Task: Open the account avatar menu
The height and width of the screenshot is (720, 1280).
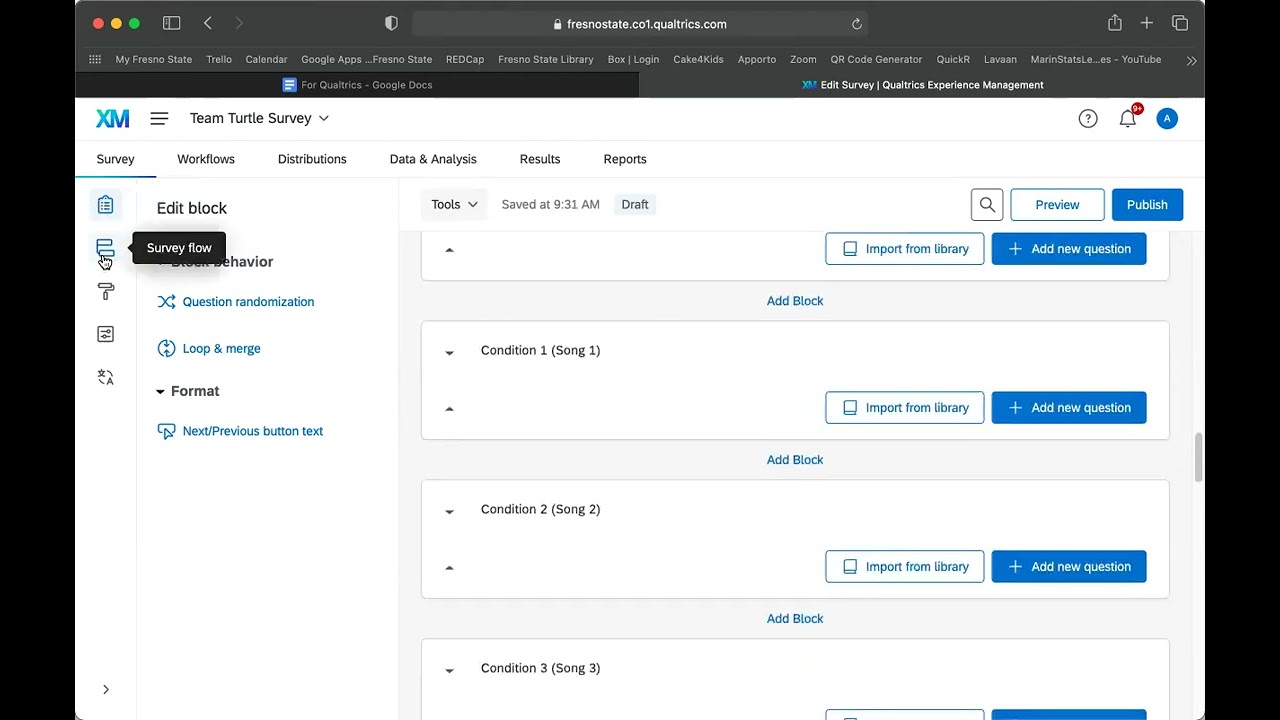Action: (x=1167, y=119)
